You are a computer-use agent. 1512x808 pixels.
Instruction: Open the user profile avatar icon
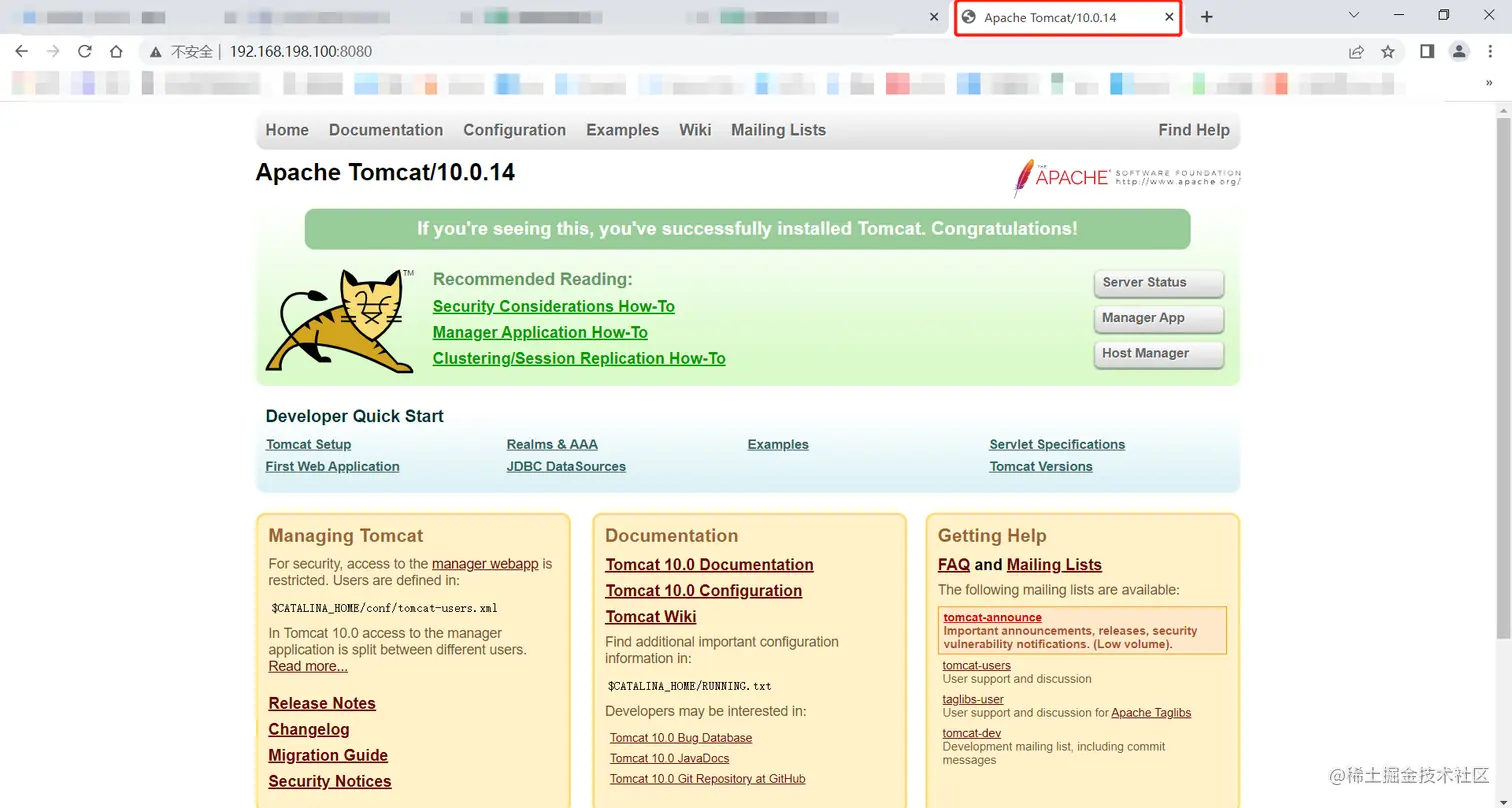coord(1459,51)
